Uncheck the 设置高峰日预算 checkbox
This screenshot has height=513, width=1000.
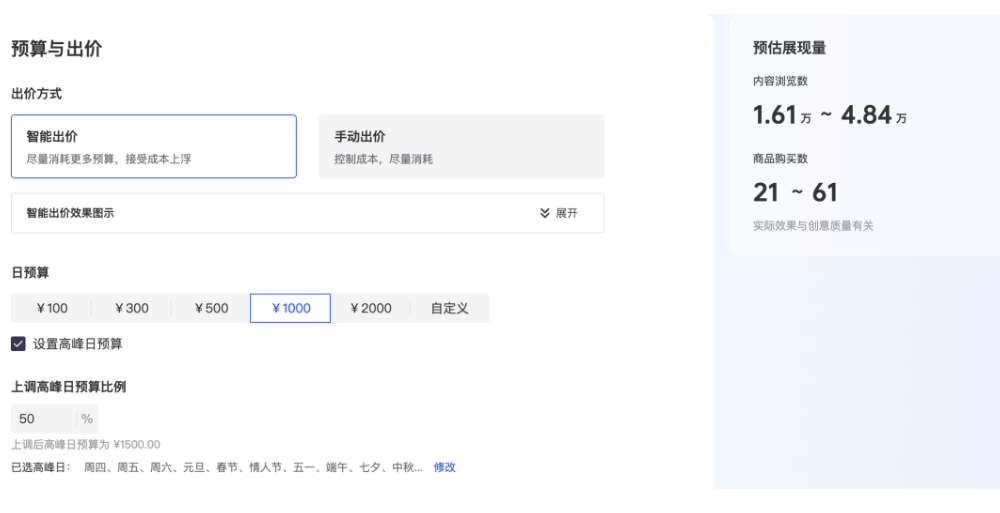point(18,344)
